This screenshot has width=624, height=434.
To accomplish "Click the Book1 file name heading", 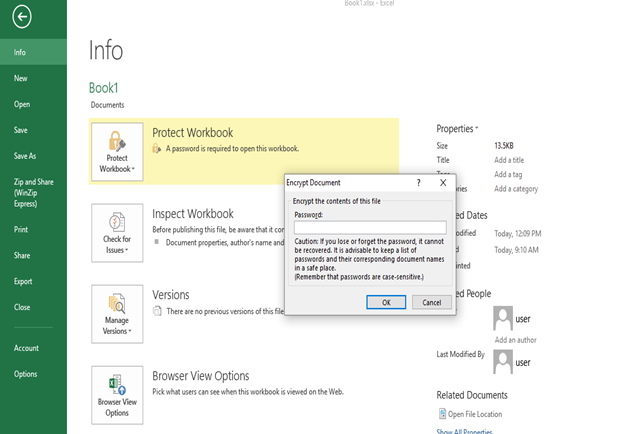I will click(x=103, y=88).
